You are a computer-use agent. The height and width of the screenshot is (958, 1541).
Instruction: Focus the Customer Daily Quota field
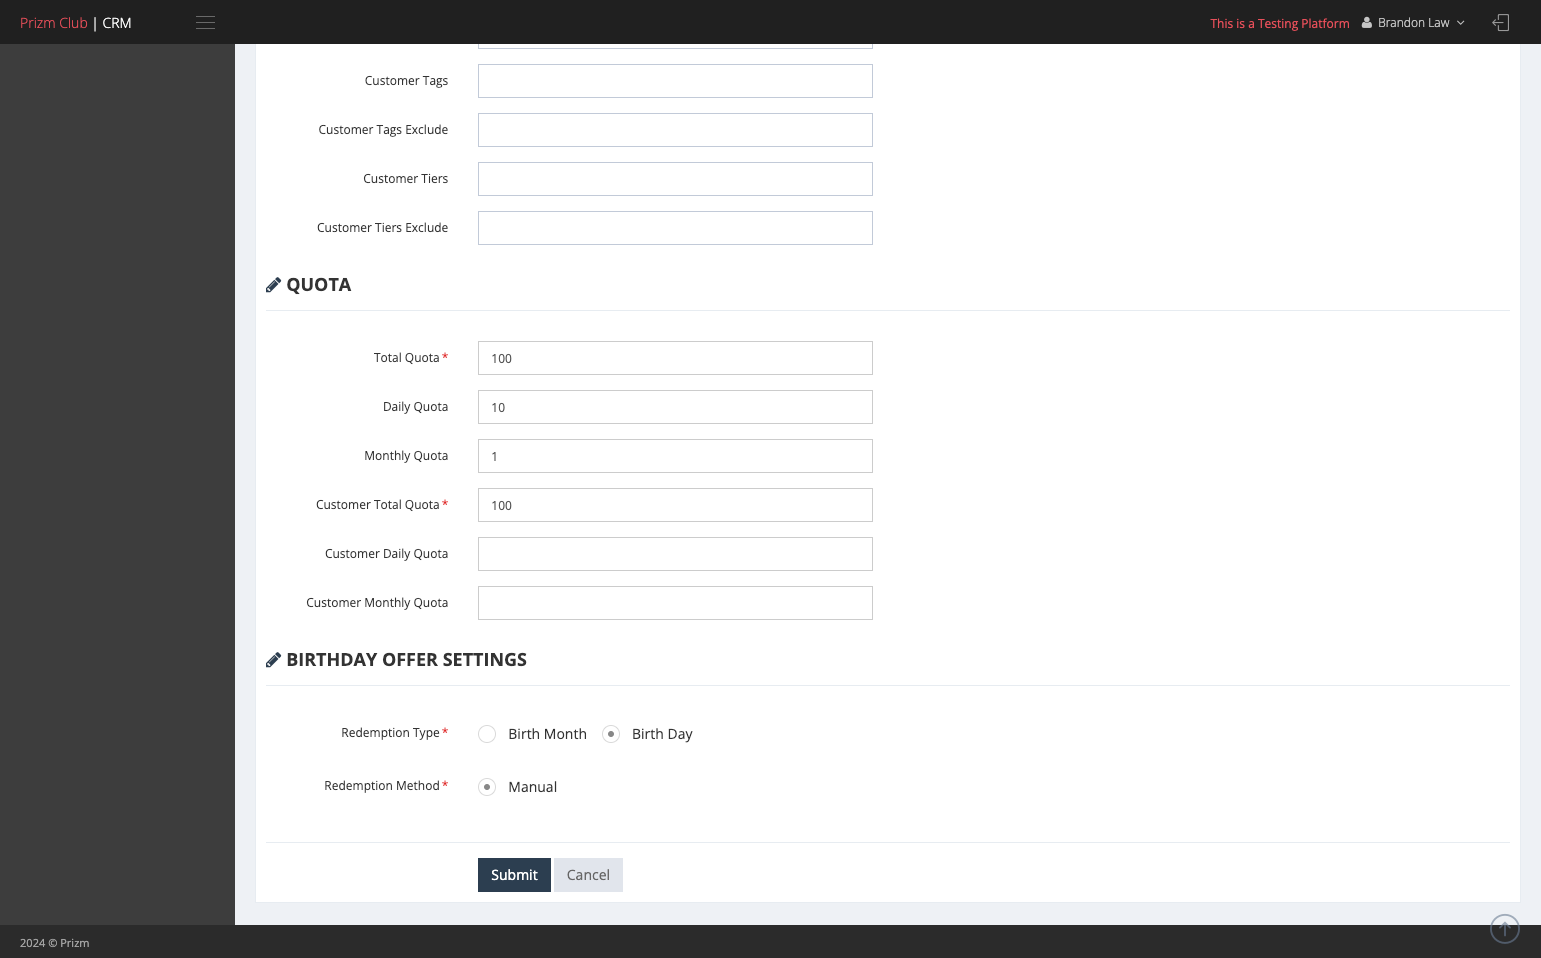point(675,554)
